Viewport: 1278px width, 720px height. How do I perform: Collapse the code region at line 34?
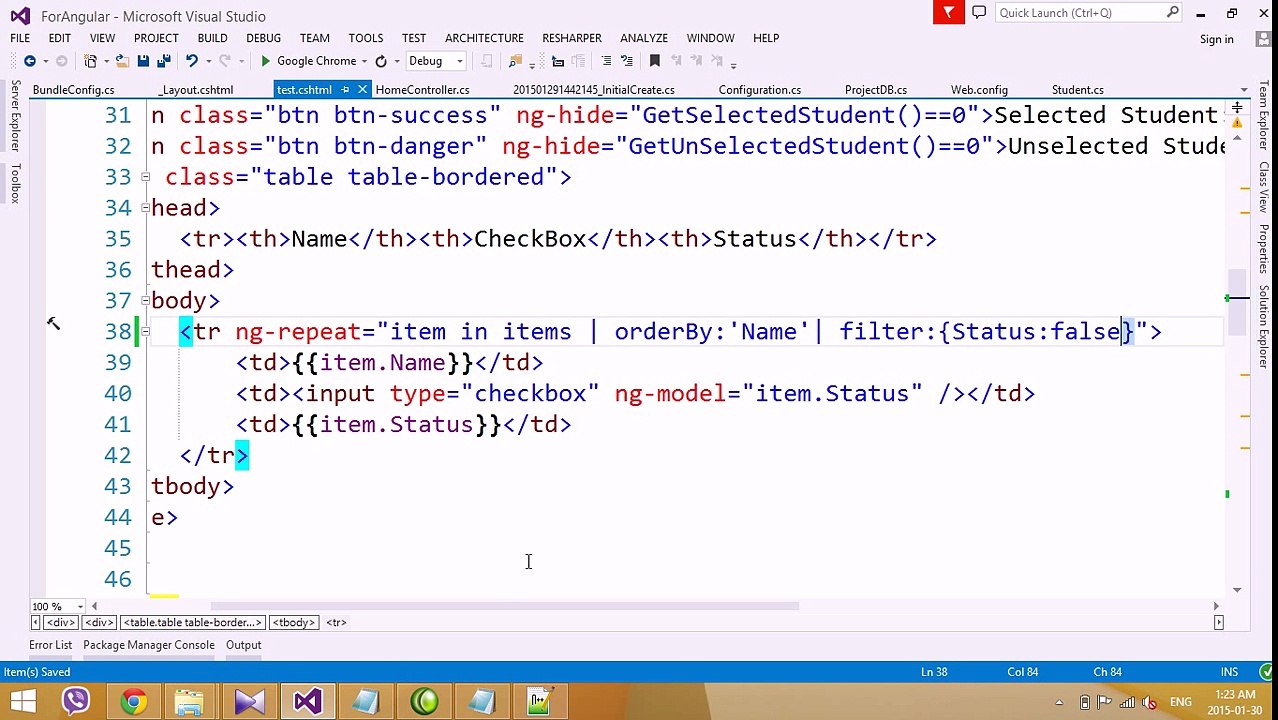coord(145,208)
